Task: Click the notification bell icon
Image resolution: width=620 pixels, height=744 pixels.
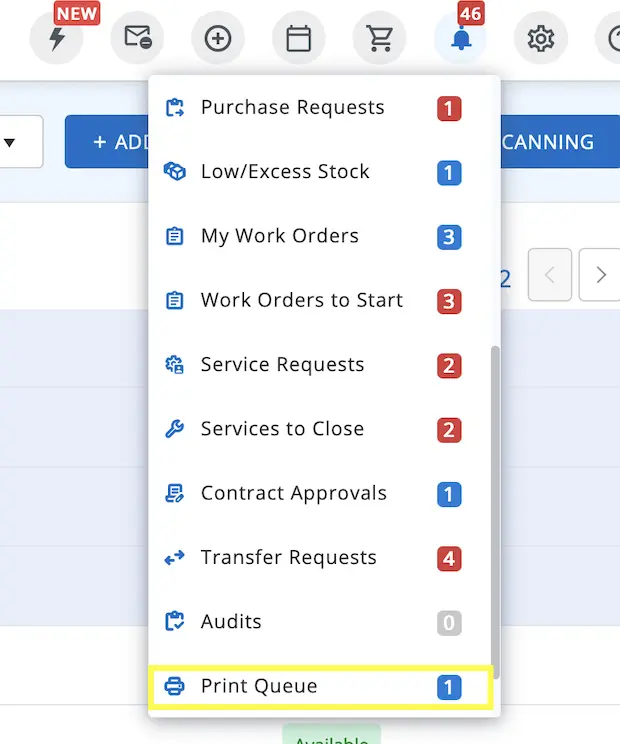Action: (460, 39)
